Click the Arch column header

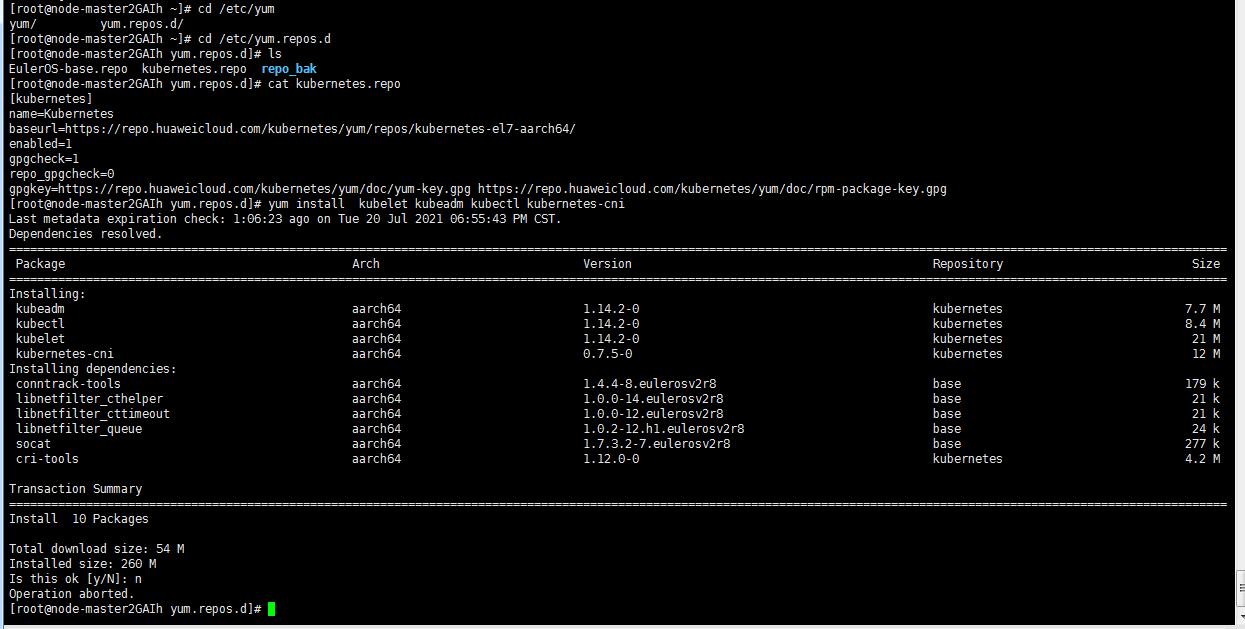(x=366, y=264)
